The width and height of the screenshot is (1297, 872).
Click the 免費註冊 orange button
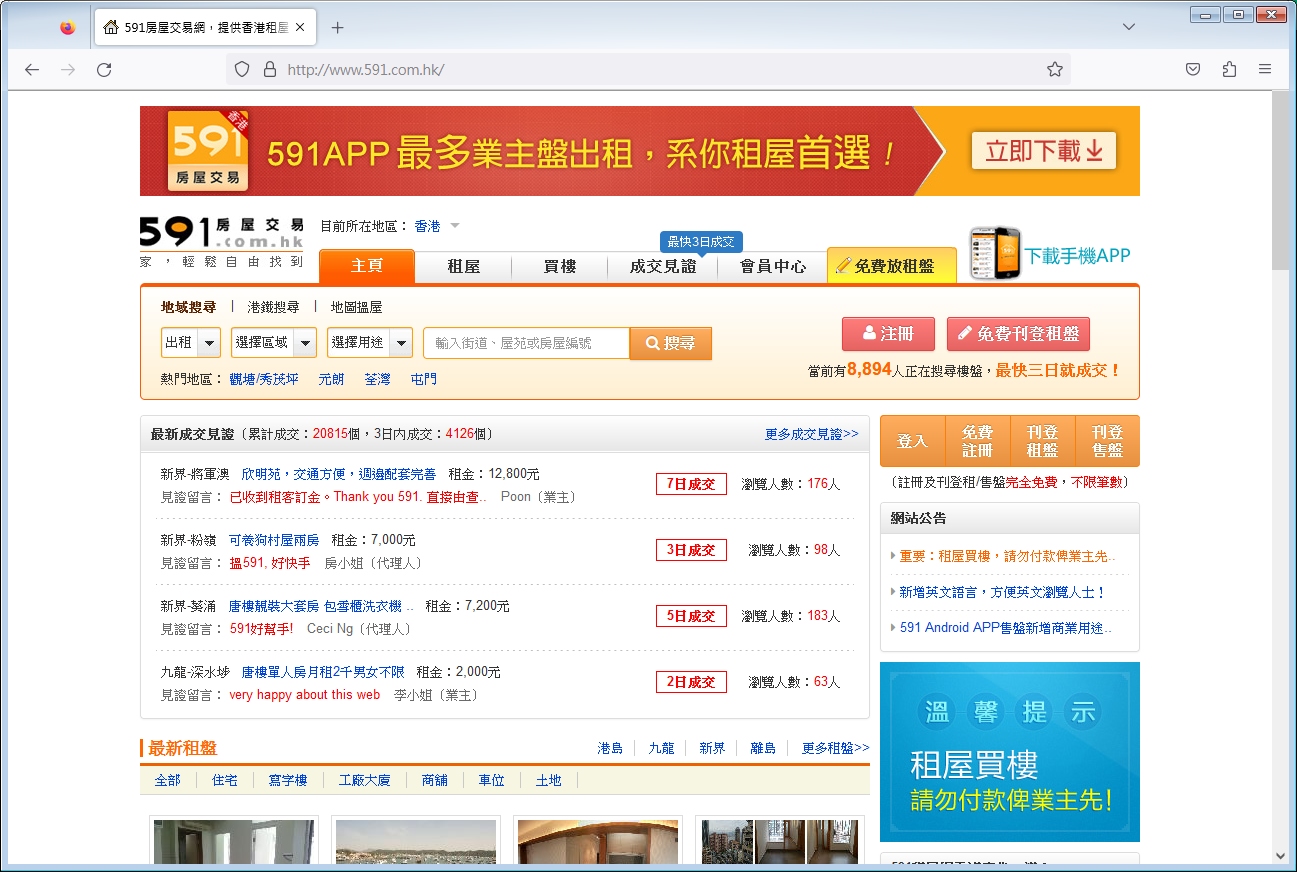977,441
